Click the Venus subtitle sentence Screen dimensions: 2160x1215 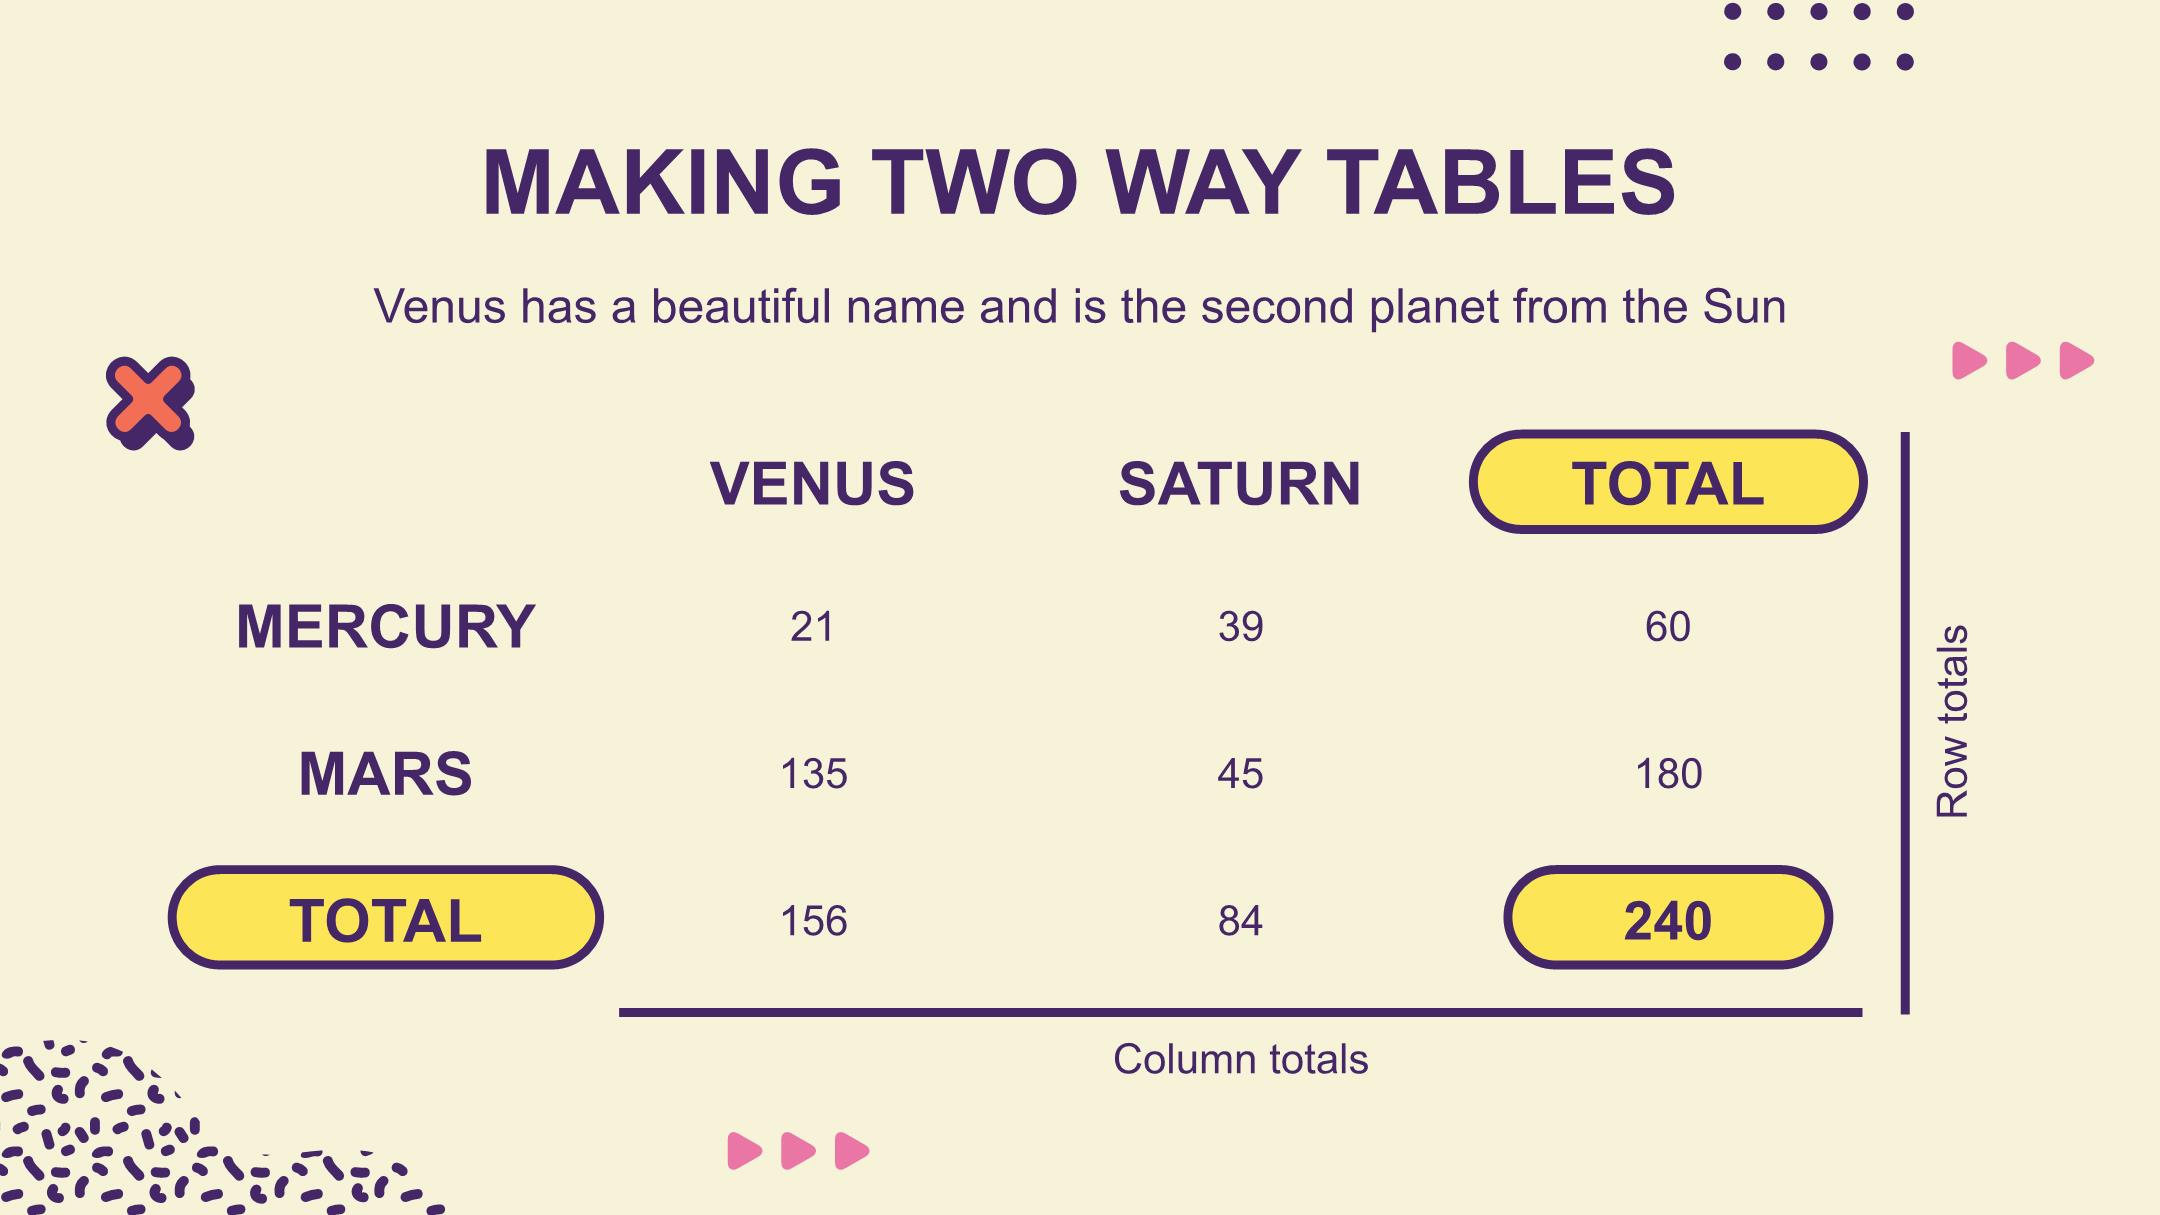click(1080, 307)
